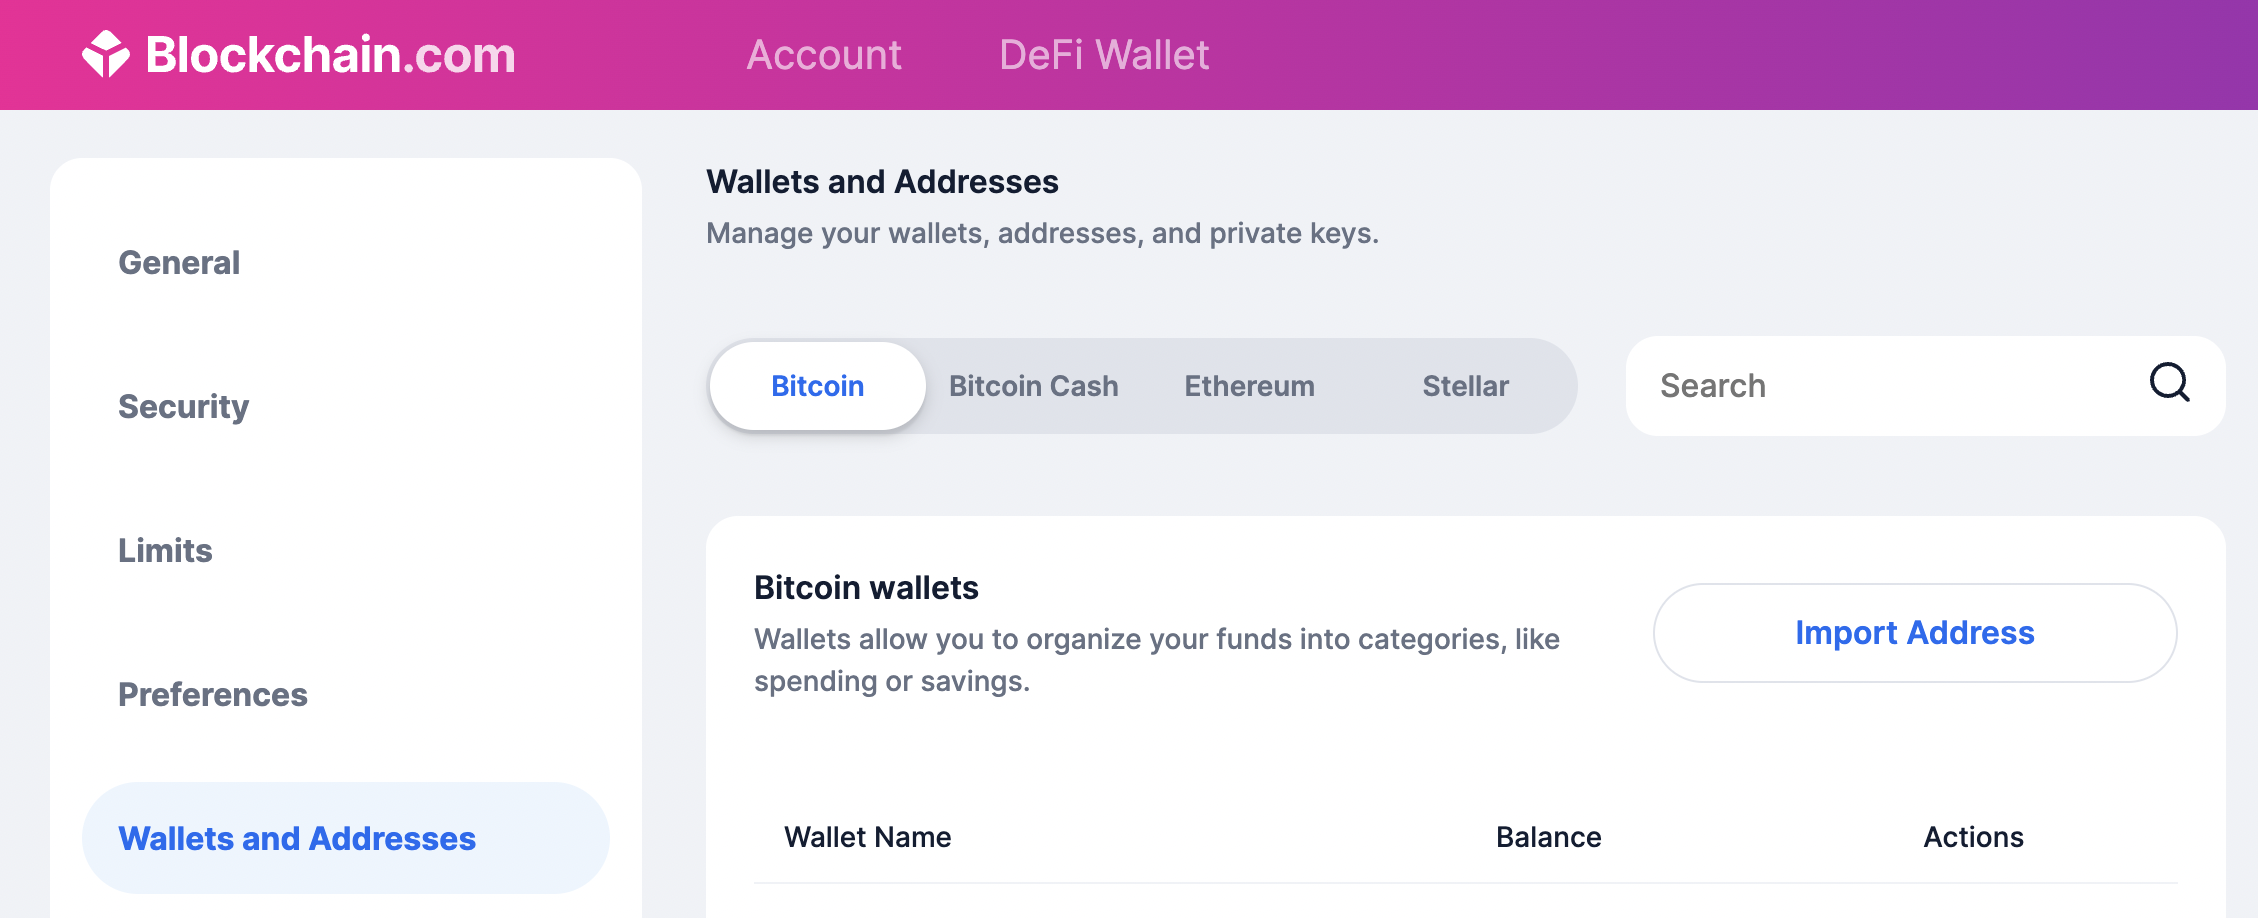Viewport: 2258px width, 918px height.
Task: Open Preferences section in sidebar
Action: coord(213,695)
